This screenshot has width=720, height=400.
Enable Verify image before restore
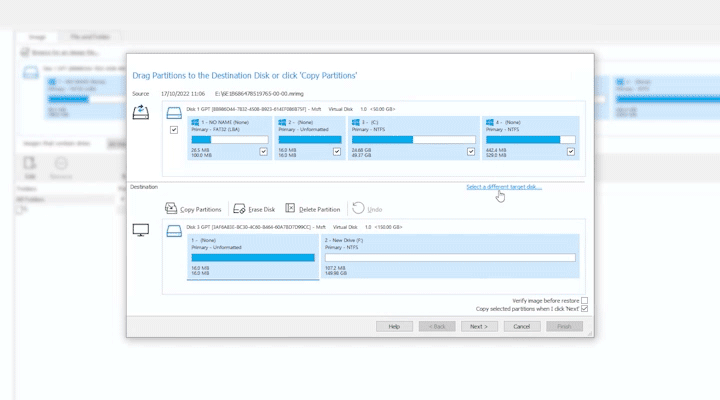[585, 300]
